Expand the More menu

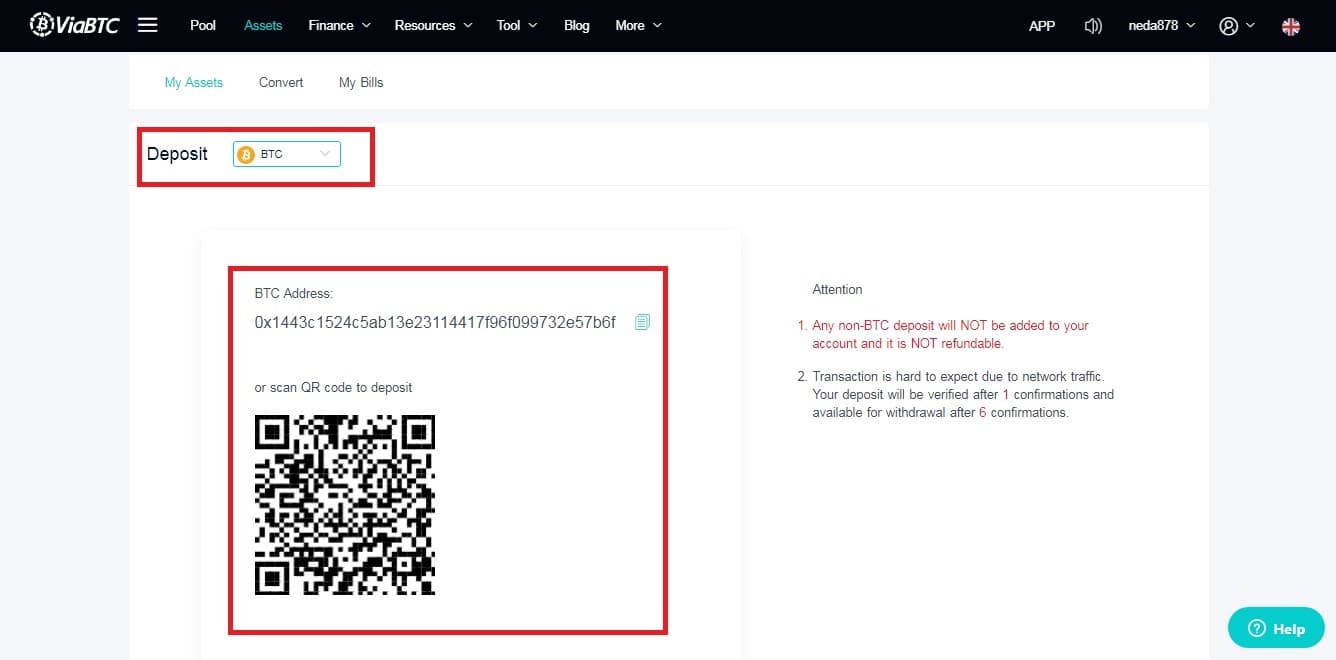pyautogui.click(x=639, y=26)
